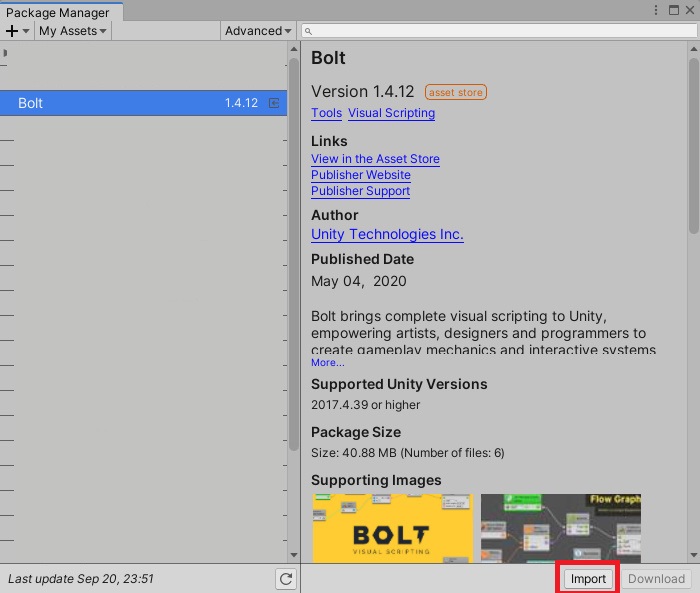Click the asset store tag badge
Screen dimensions: 700x593
pos(456,92)
